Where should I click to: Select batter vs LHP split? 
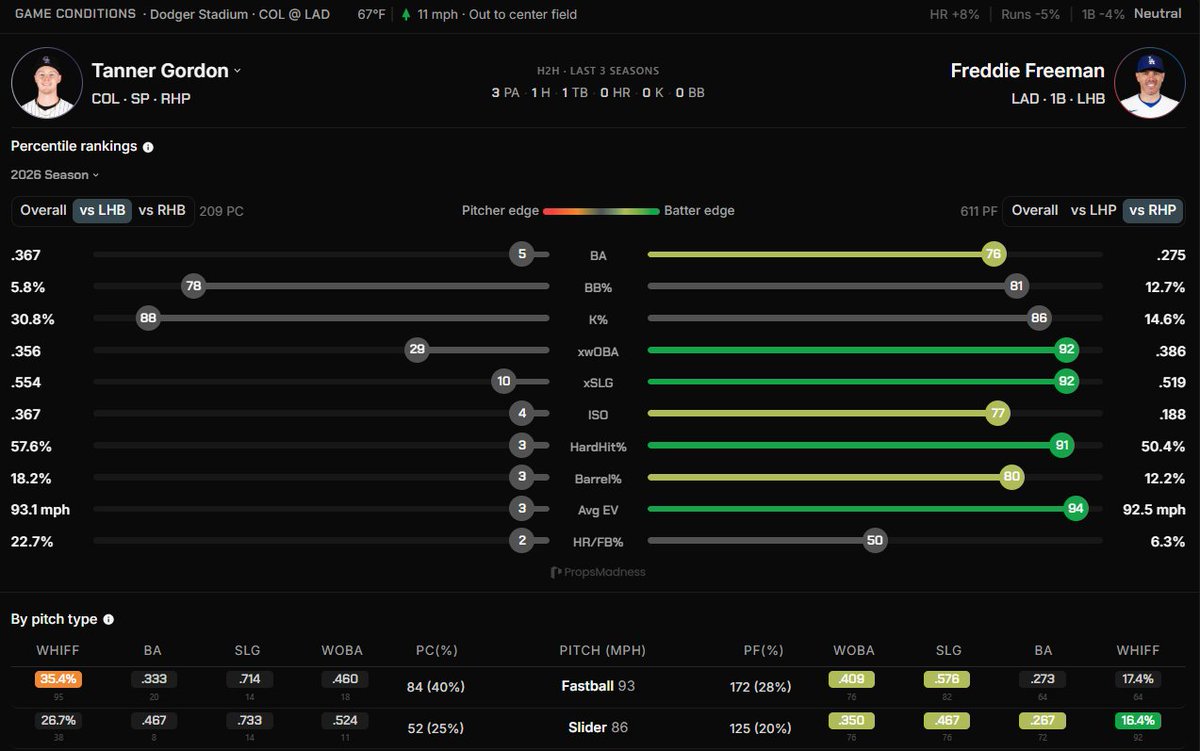point(1092,210)
